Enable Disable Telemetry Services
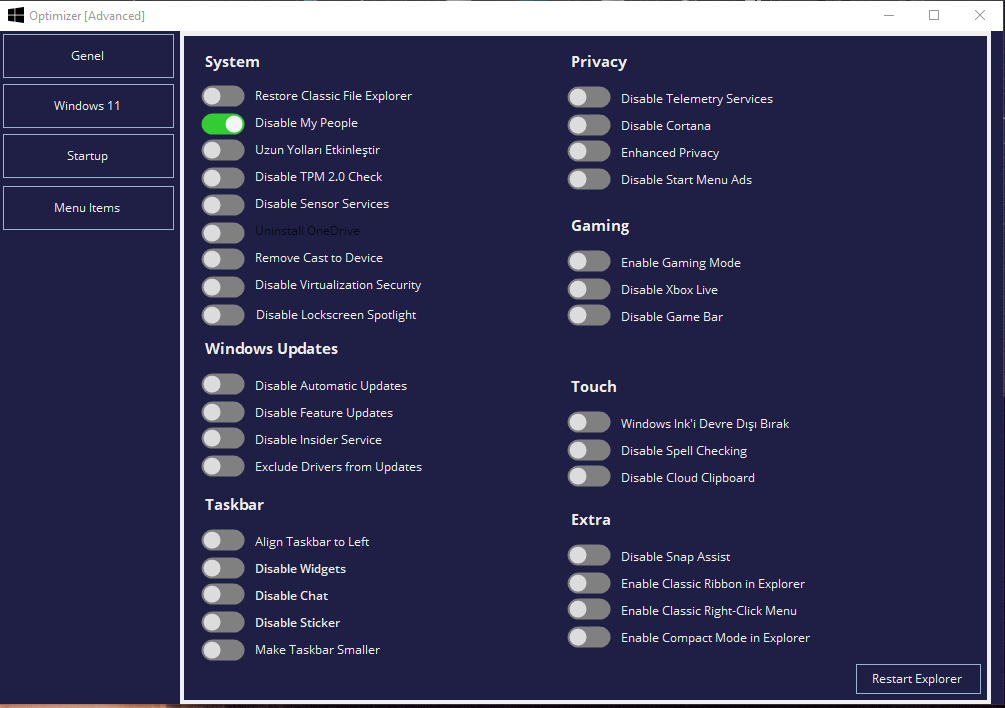 click(x=589, y=97)
